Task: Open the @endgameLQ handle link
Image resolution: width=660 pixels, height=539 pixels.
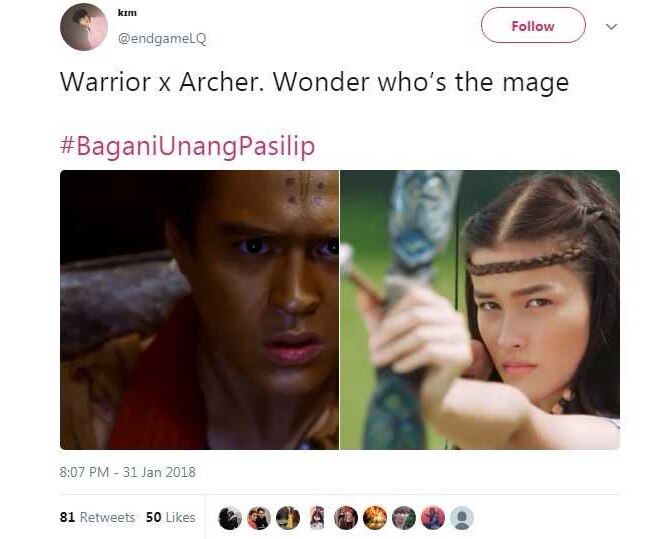Action: [162, 39]
